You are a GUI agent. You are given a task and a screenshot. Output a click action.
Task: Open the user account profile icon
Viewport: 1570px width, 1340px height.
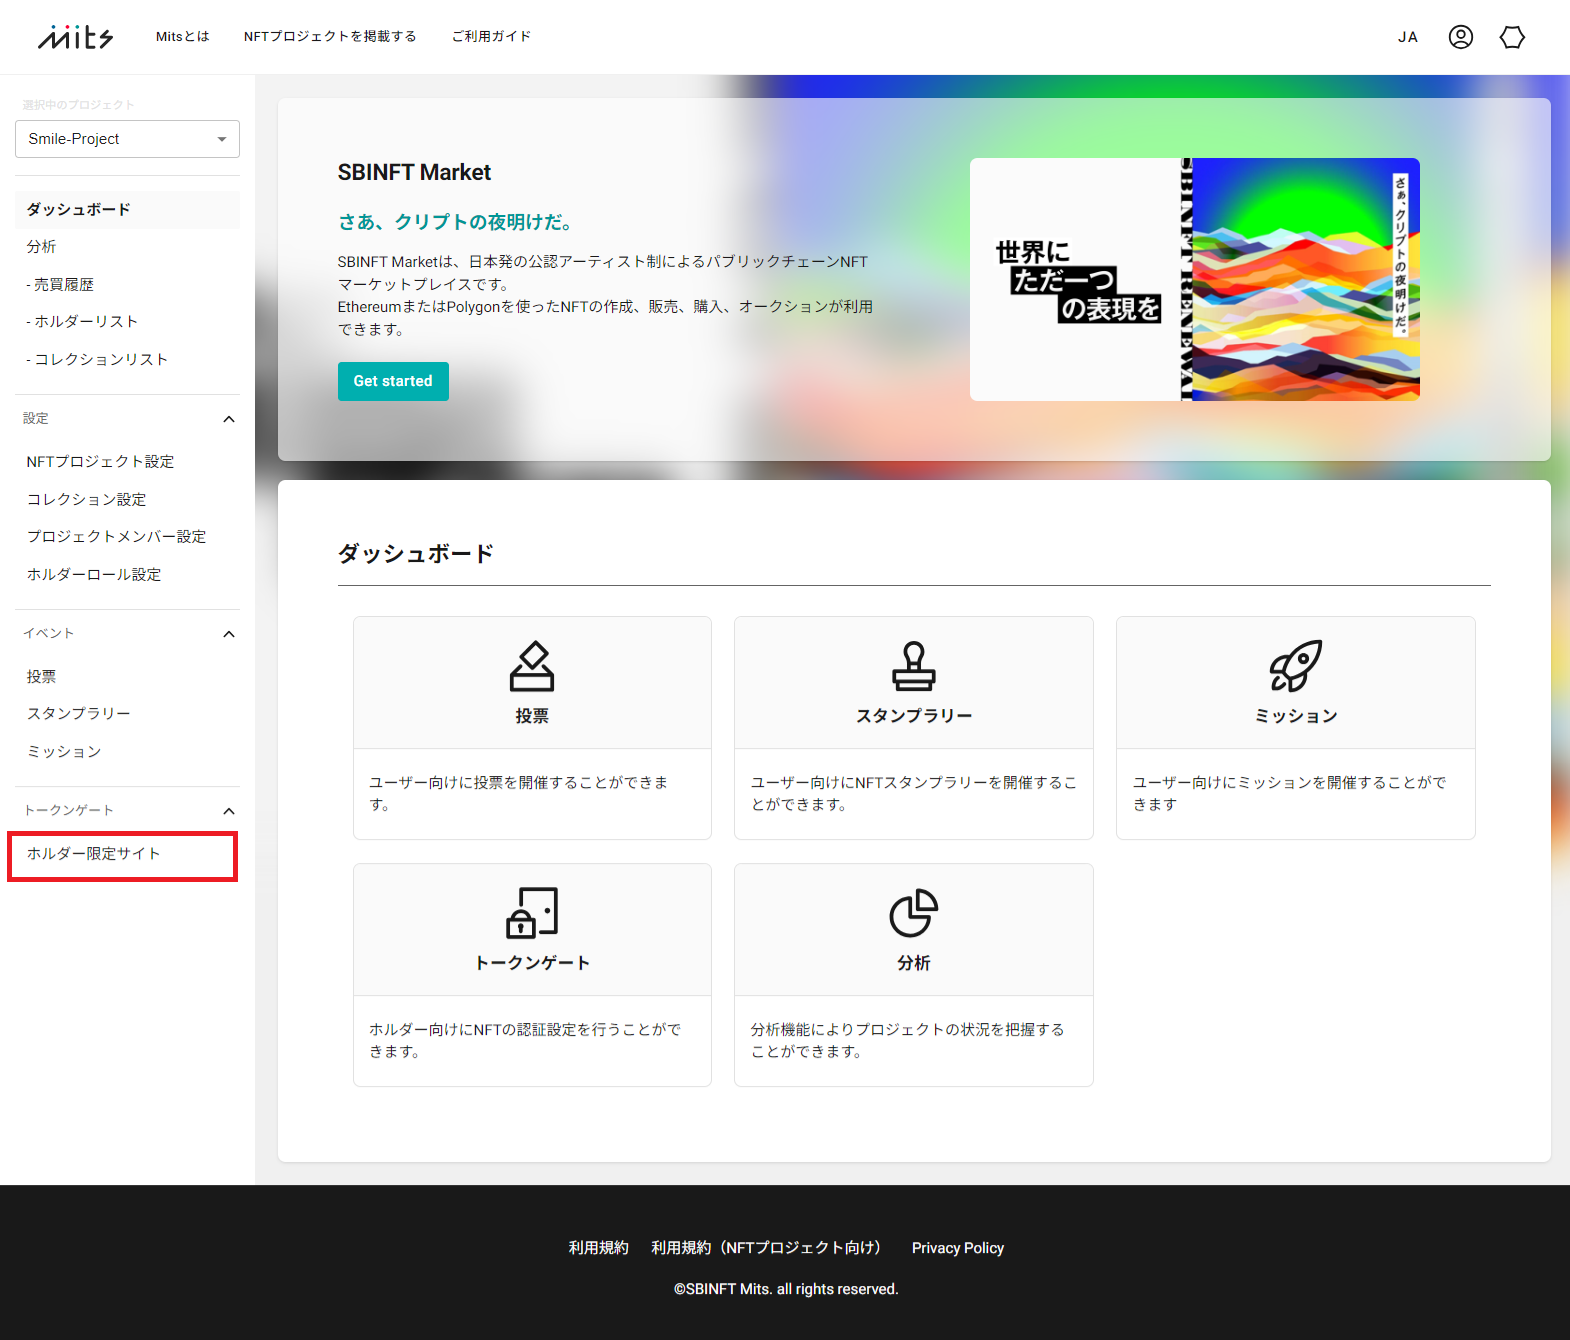point(1461,37)
